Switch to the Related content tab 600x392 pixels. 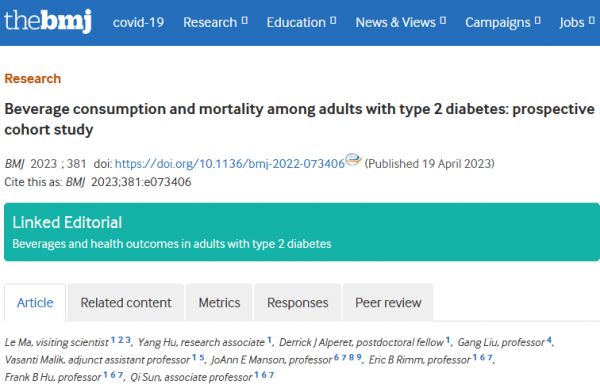[126, 302]
